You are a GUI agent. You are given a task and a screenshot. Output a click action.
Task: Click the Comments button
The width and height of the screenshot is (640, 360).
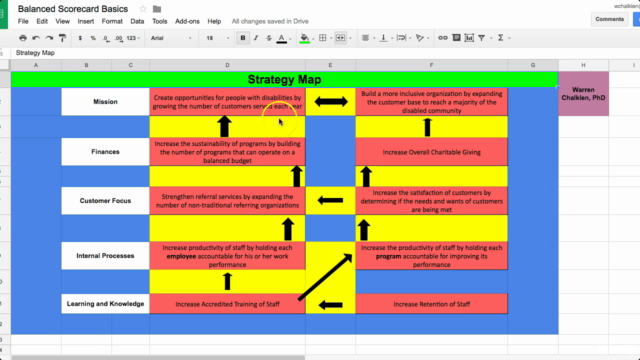pos(609,19)
